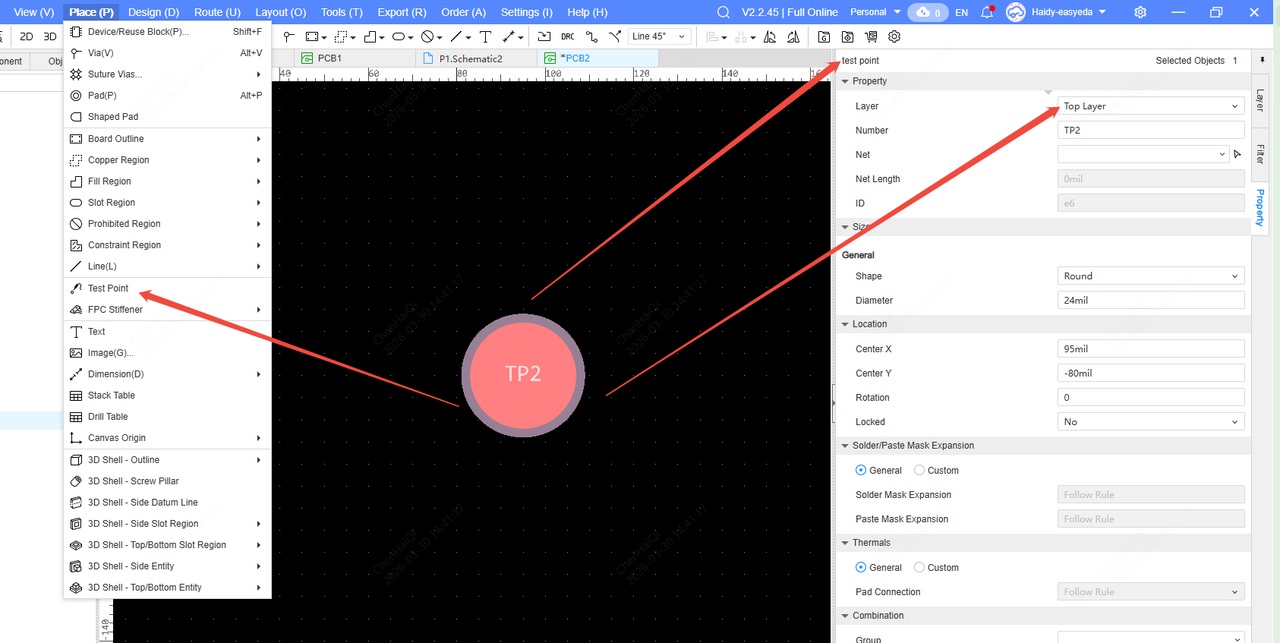Open the Shape dropdown set to Round
The width and height of the screenshot is (1280, 643).
coord(1150,276)
